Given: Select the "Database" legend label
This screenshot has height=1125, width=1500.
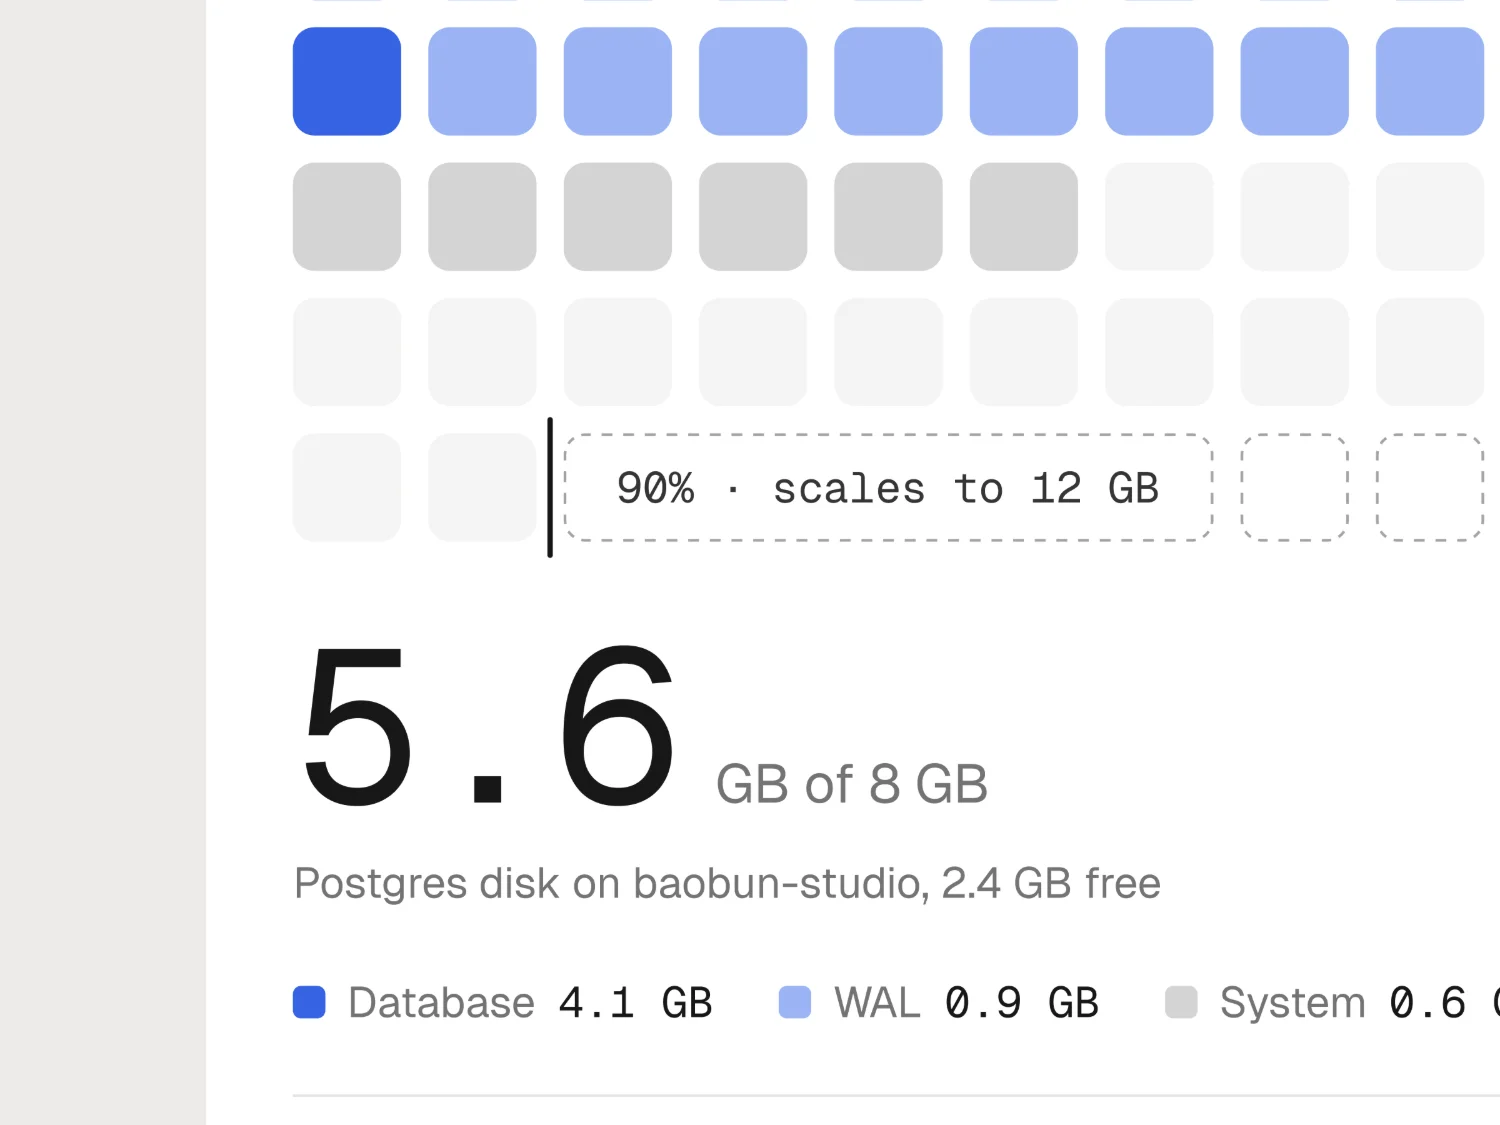Looking at the screenshot, I should (x=441, y=1003).
